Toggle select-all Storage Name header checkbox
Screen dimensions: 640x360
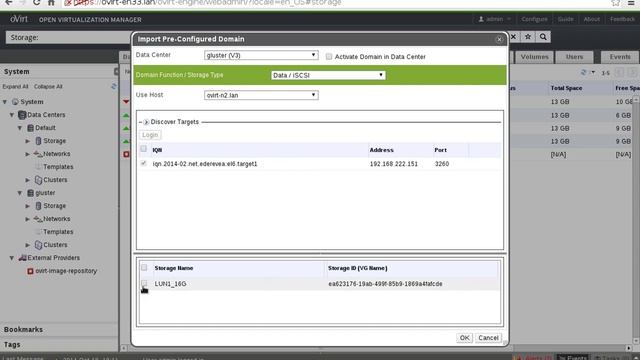[x=144, y=268]
